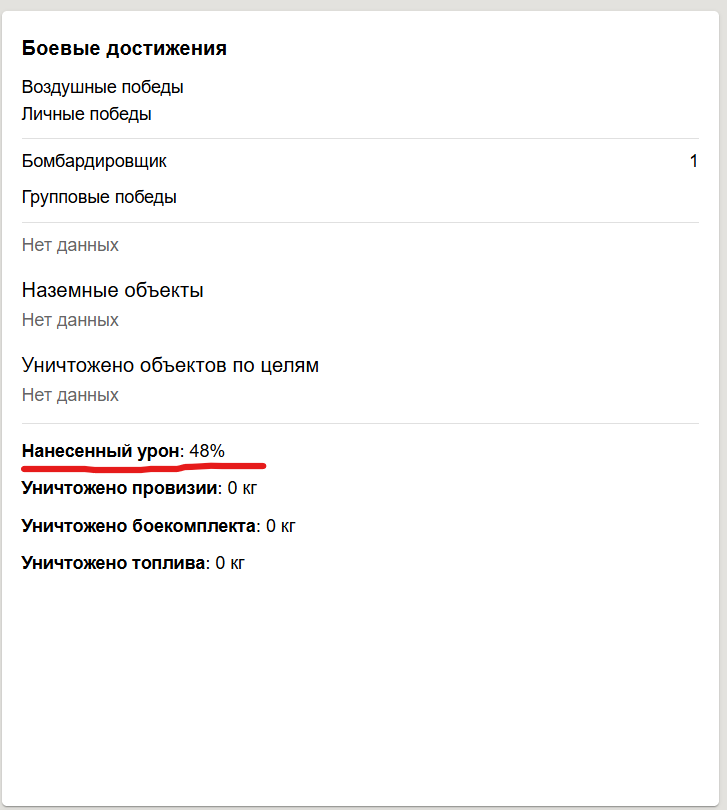
Task: Select the "Бомбардировщик" row label
Action: [x=94, y=161]
